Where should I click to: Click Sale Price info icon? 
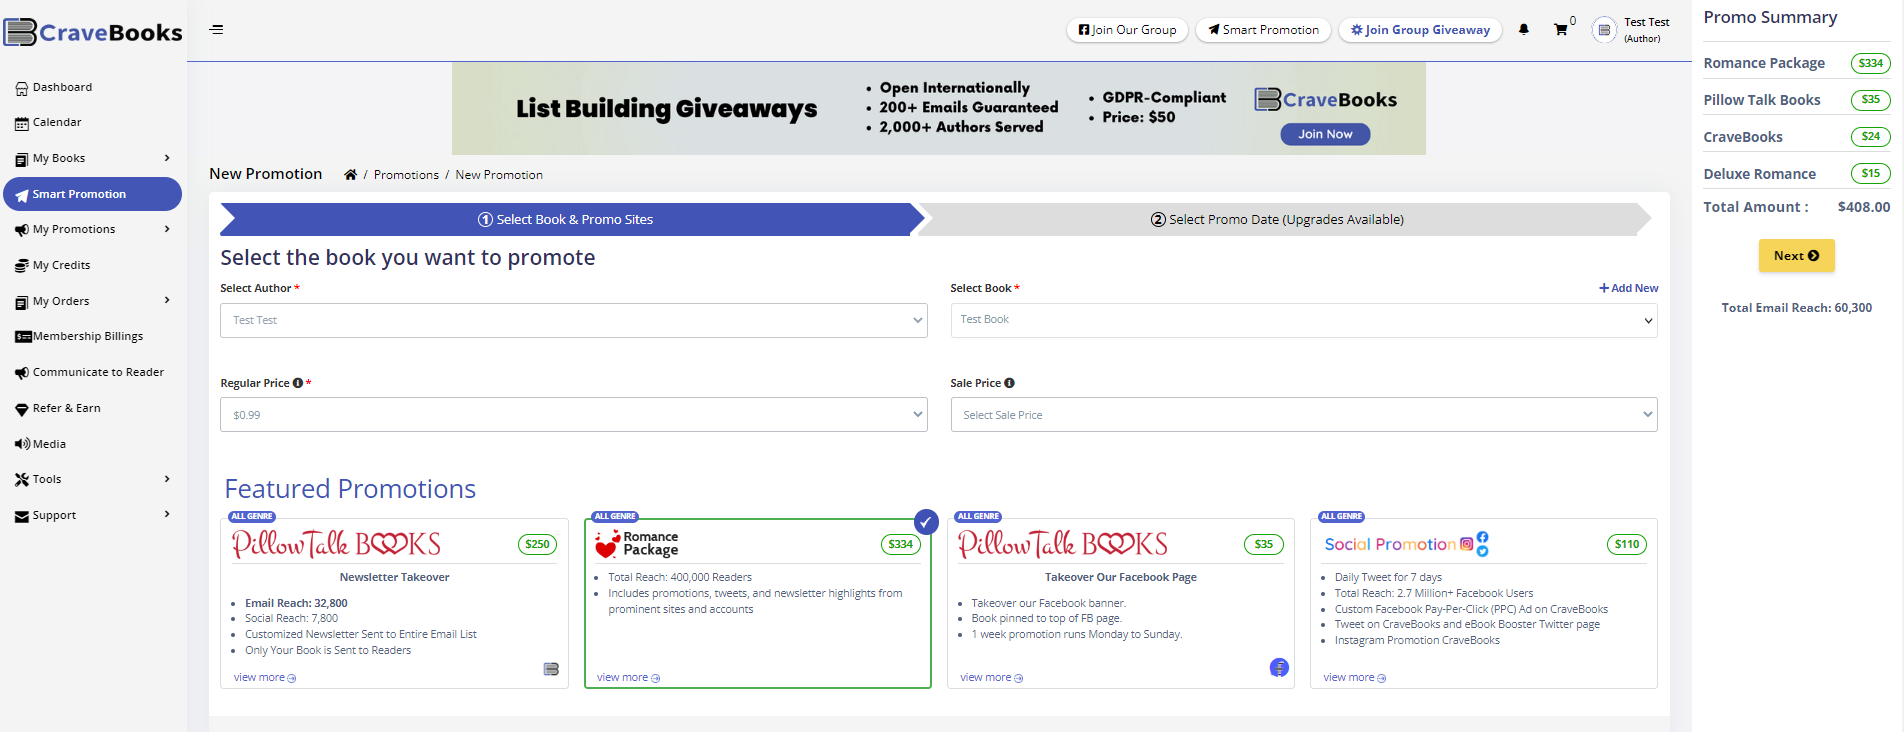pyautogui.click(x=1009, y=383)
